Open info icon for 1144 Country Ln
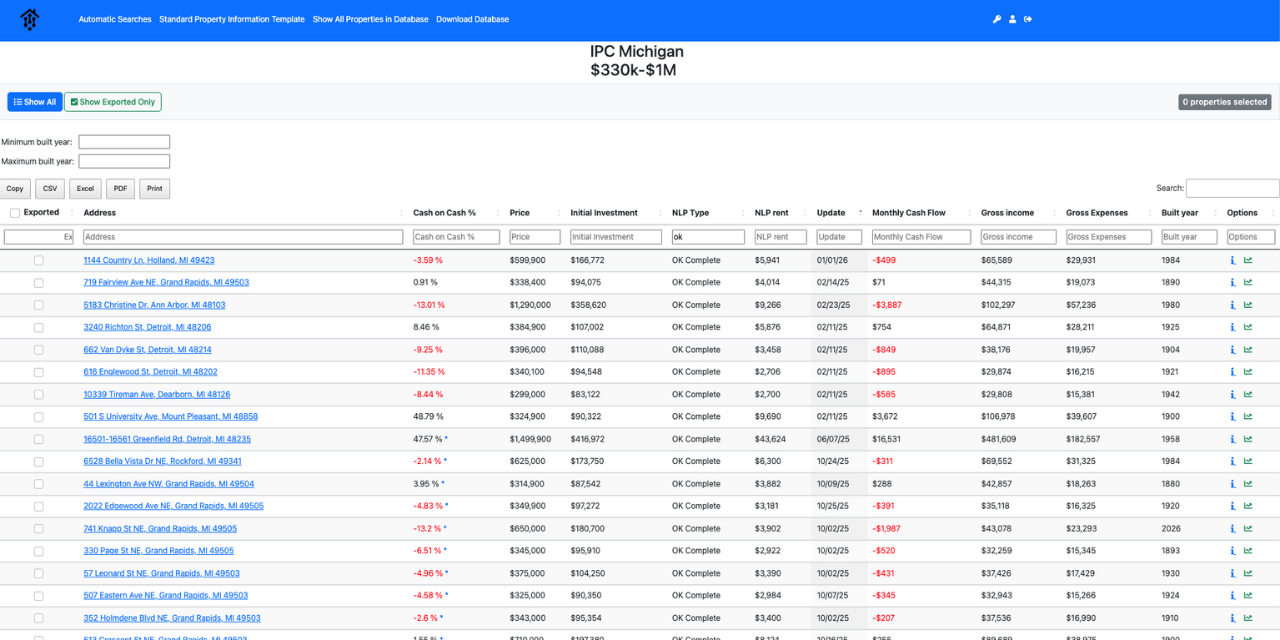The width and height of the screenshot is (1280, 640). [x=1233, y=260]
